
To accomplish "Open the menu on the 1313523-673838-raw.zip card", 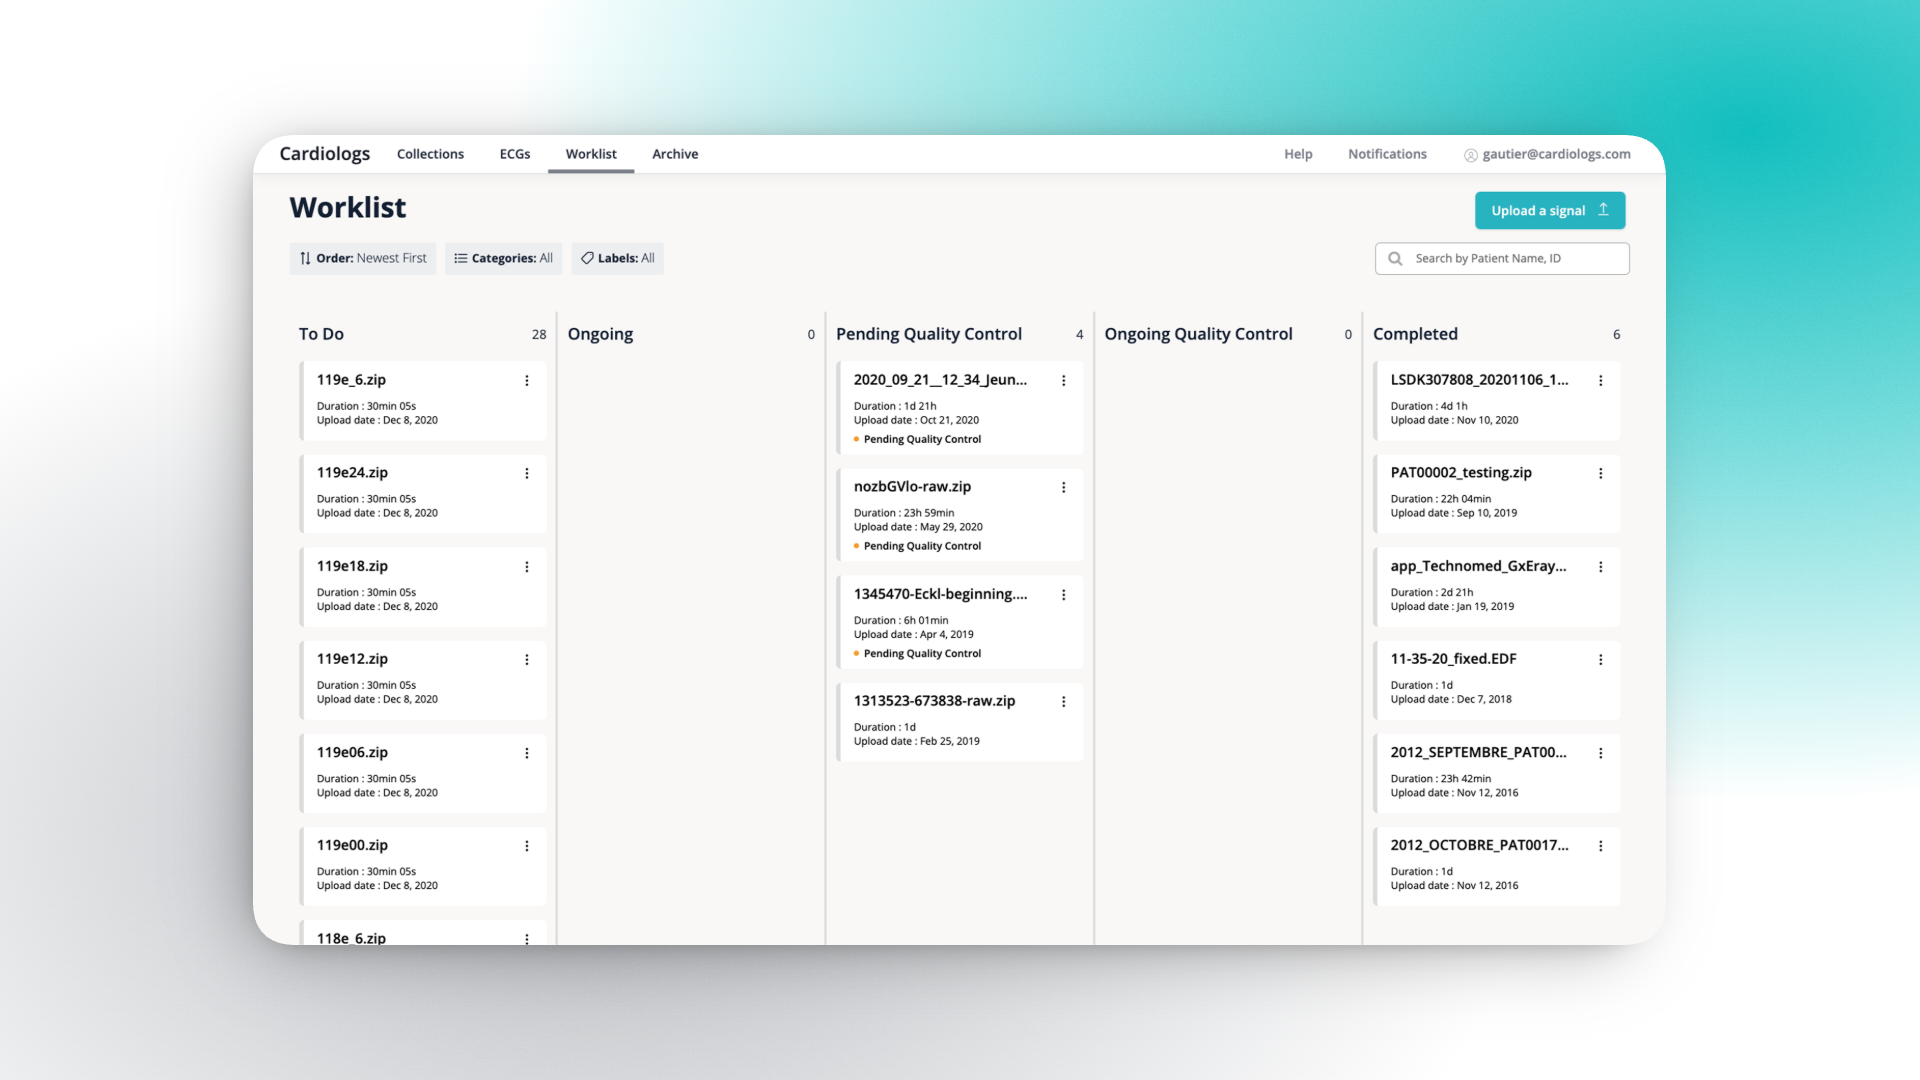I will pos(1064,701).
